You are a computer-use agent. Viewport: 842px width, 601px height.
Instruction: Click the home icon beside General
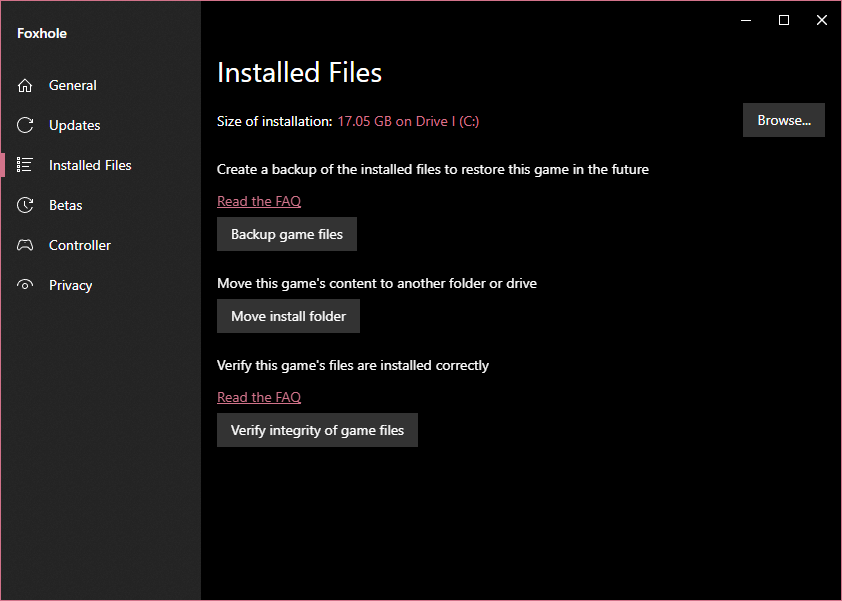(26, 86)
